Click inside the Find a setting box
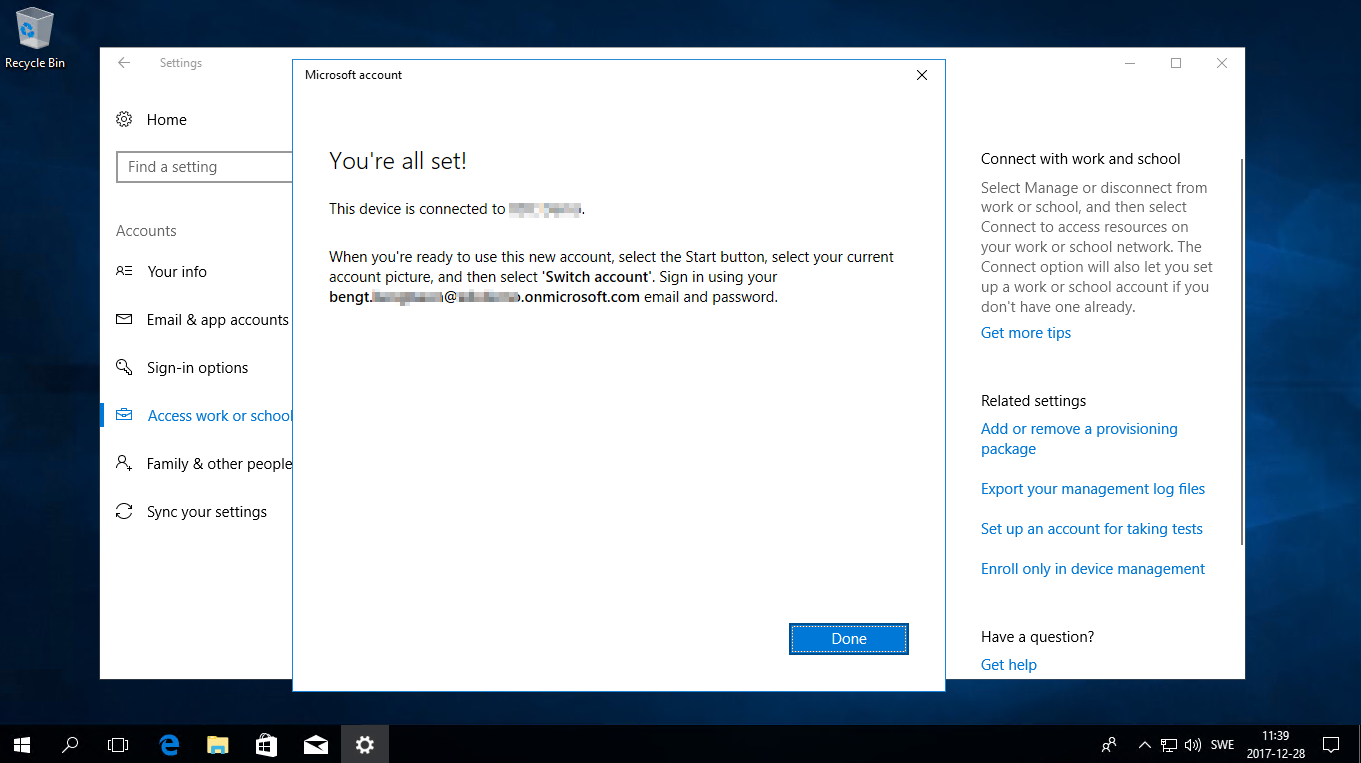Screen dimensions: 1361x763 click(204, 167)
